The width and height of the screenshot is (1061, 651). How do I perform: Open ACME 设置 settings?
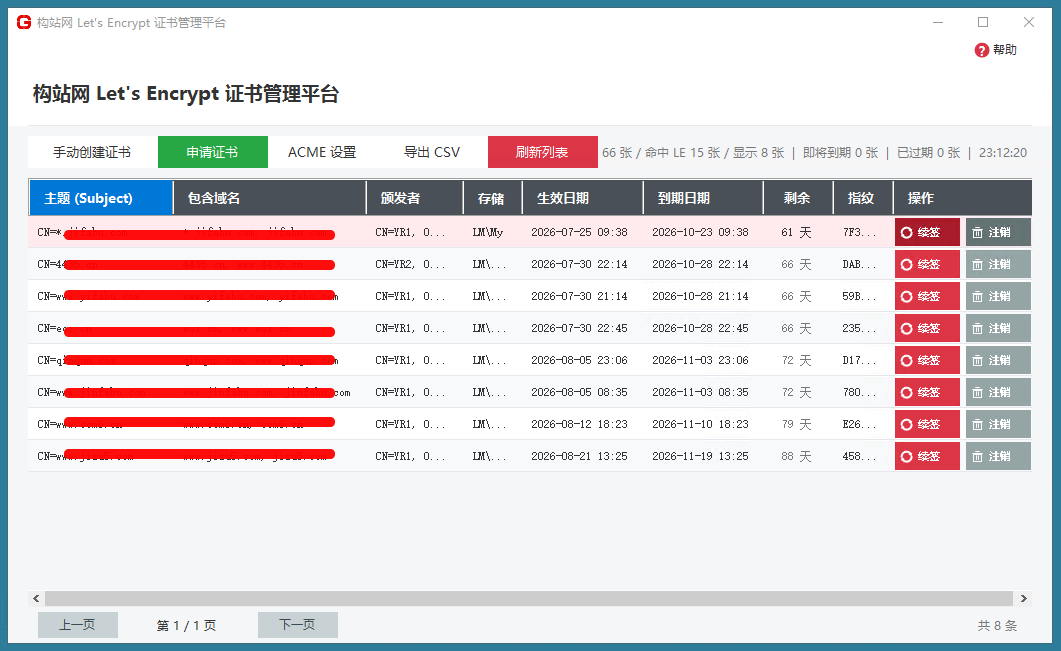(x=322, y=152)
